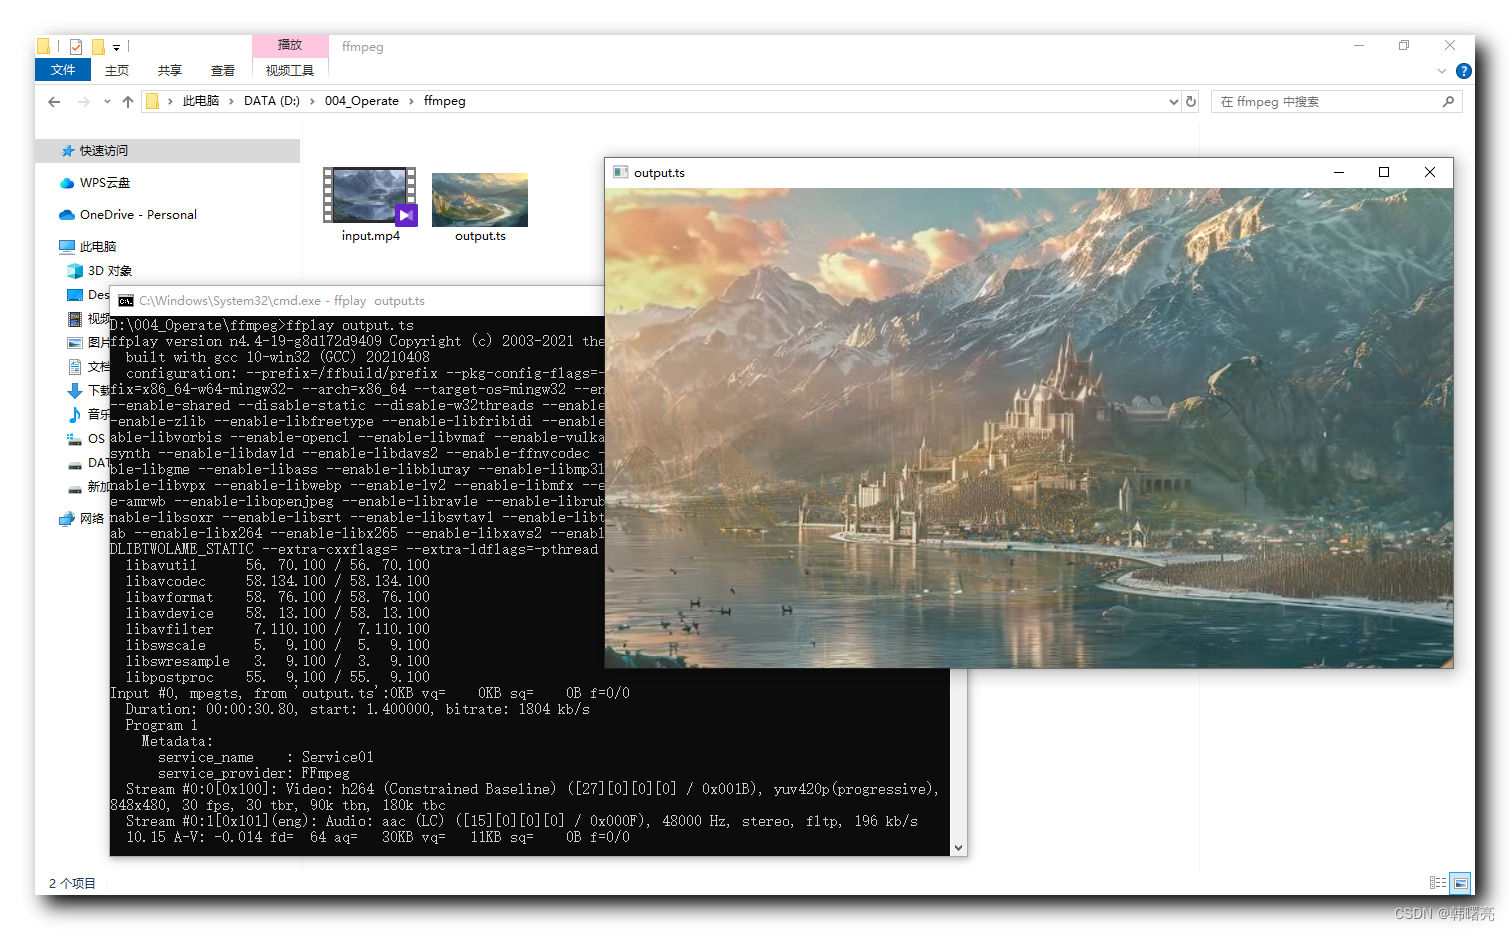
Task: Click the input.mp4 file name label
Action: 370,236
